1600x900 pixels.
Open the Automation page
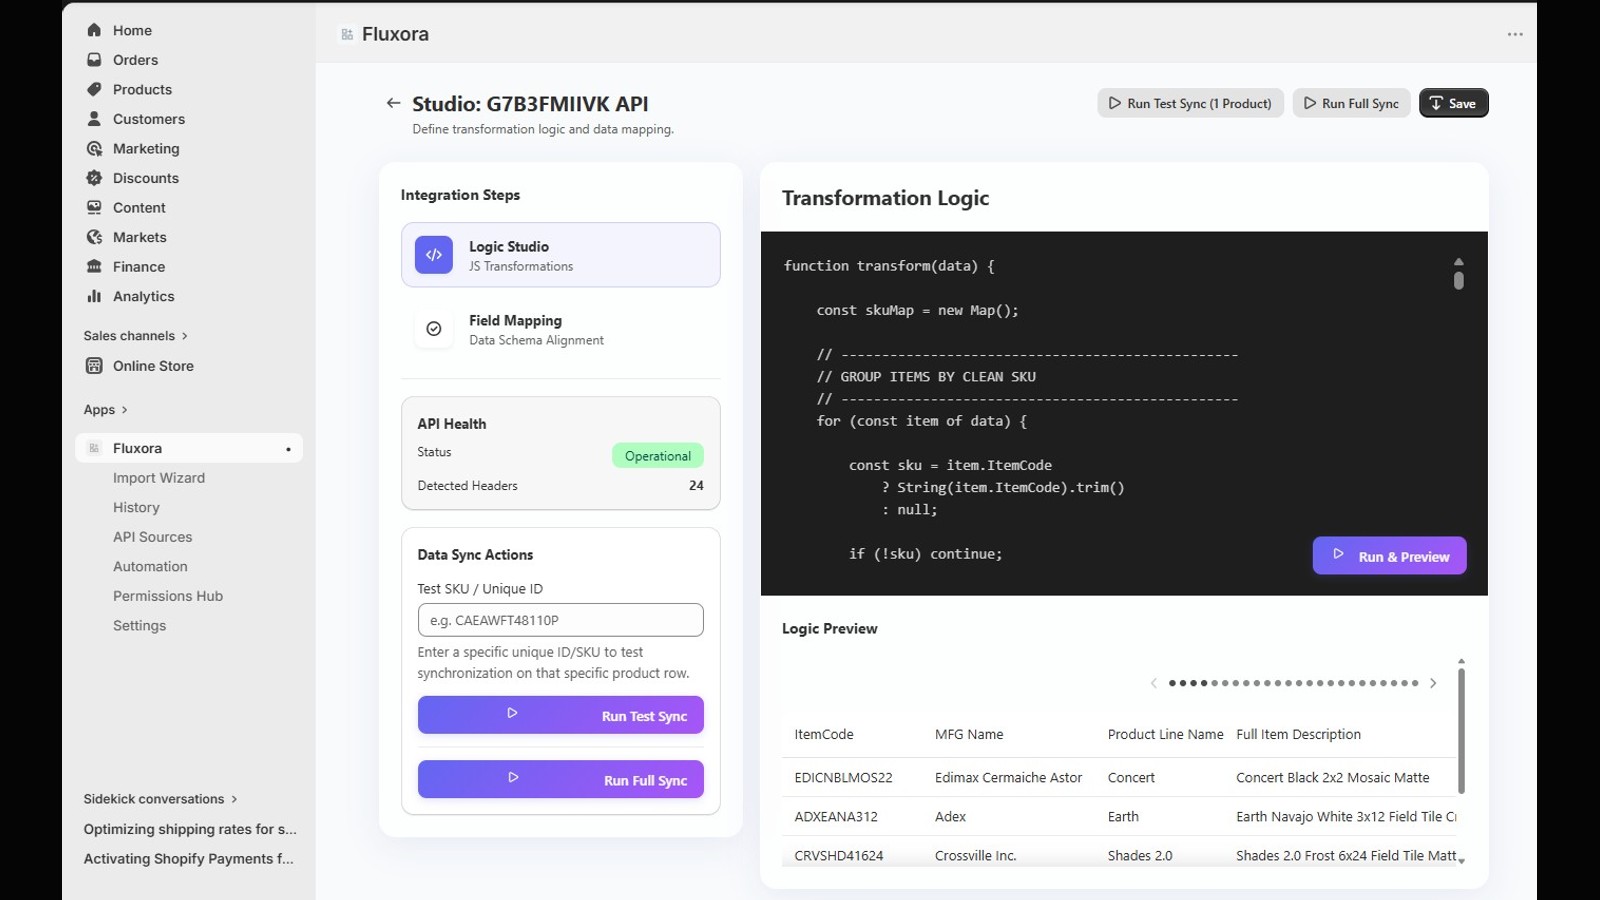pos(150,566)
